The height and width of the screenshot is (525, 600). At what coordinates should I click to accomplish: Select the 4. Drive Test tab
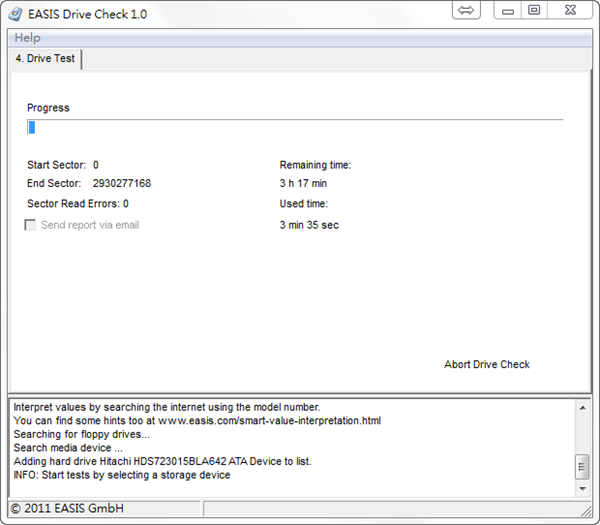click(x=45, y=59)
